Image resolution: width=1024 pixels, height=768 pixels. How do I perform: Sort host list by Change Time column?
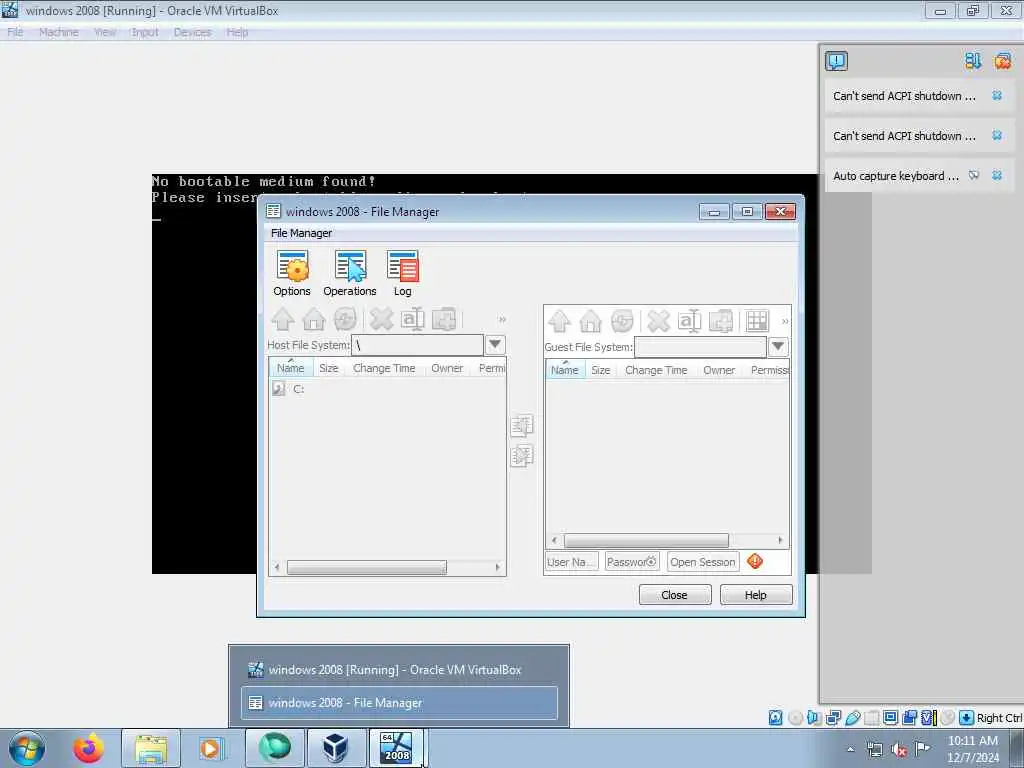tap(384, 368)
